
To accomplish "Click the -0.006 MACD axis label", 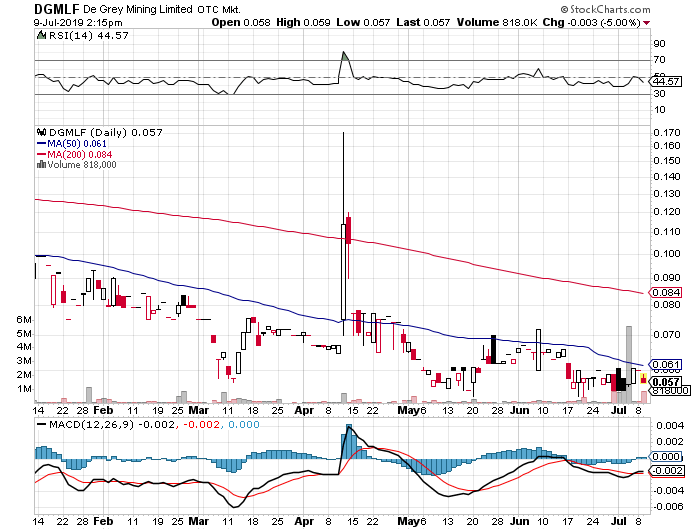I will [x=668, y=507].
